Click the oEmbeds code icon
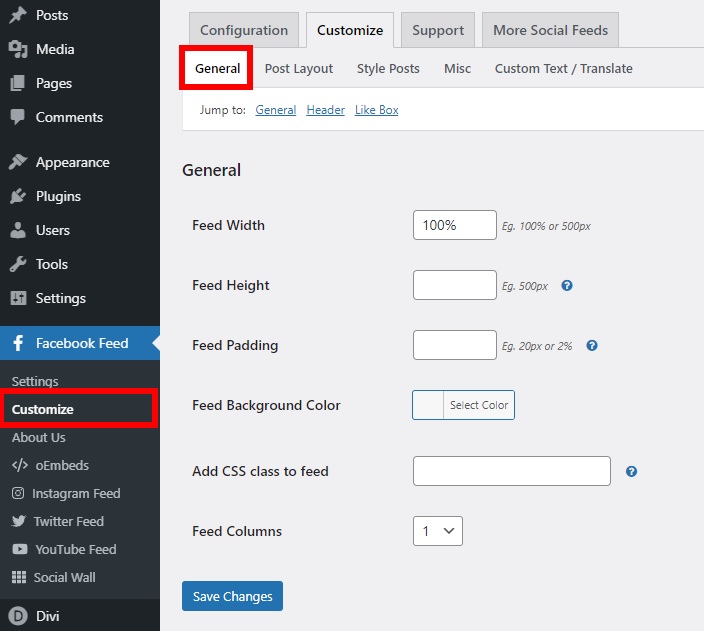Viewport: 704px width, 631px height. pyautogui.click(x=20, y=465)
